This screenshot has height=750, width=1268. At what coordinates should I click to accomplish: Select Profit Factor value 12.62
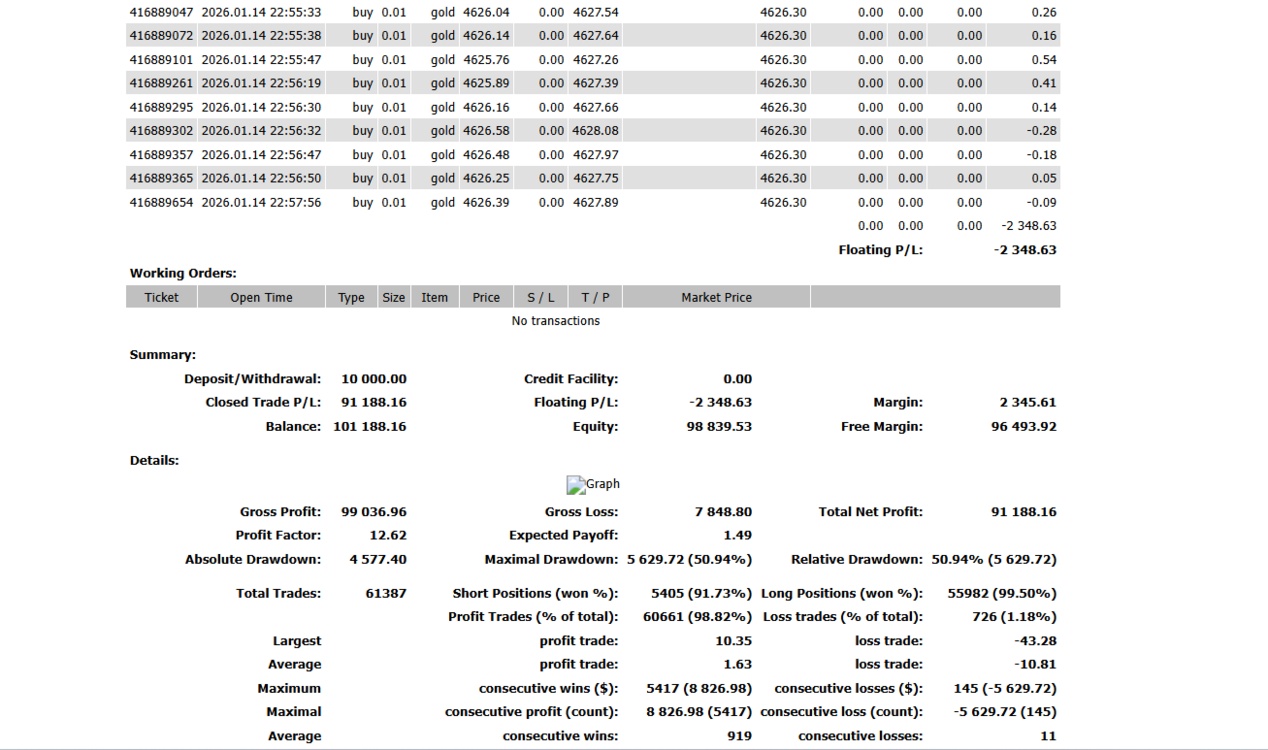click(x=388, y=535)
